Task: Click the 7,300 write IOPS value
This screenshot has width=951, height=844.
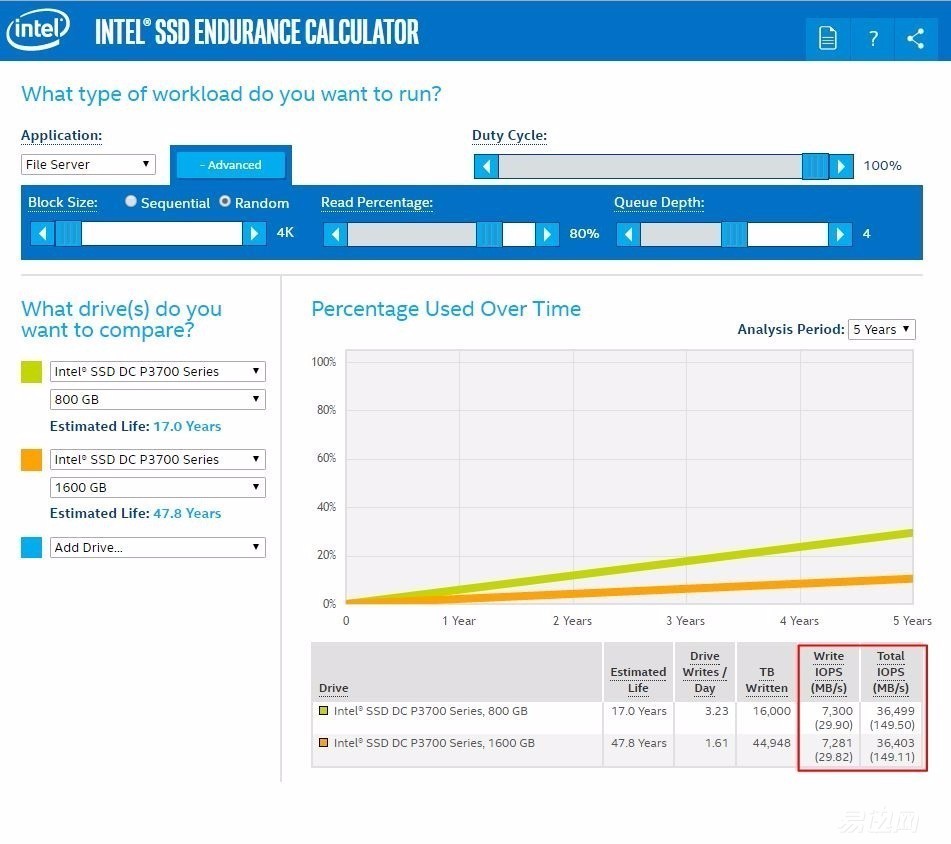Action: pos(837,711)
